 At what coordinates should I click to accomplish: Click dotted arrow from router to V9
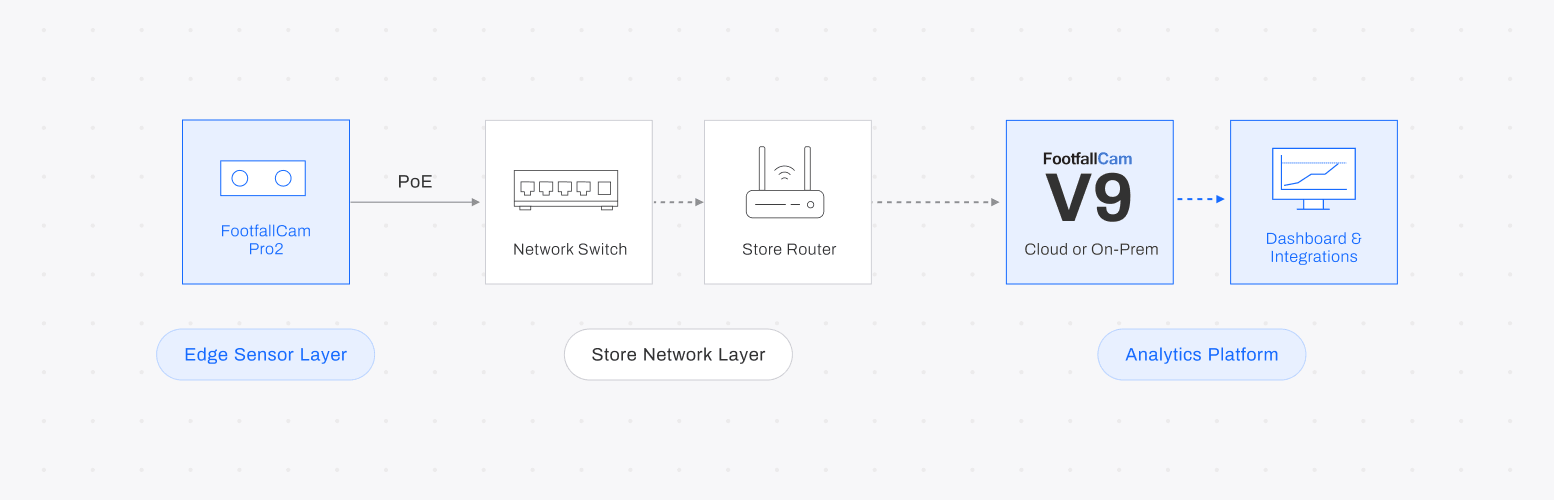pos(937,202)
